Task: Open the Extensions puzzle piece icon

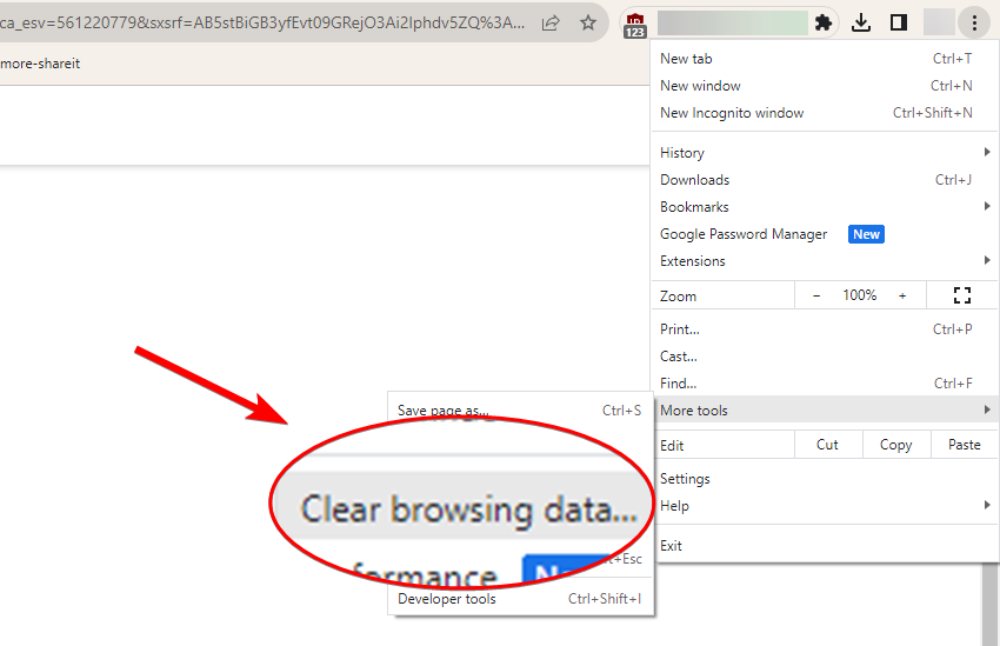Action: 823,23
